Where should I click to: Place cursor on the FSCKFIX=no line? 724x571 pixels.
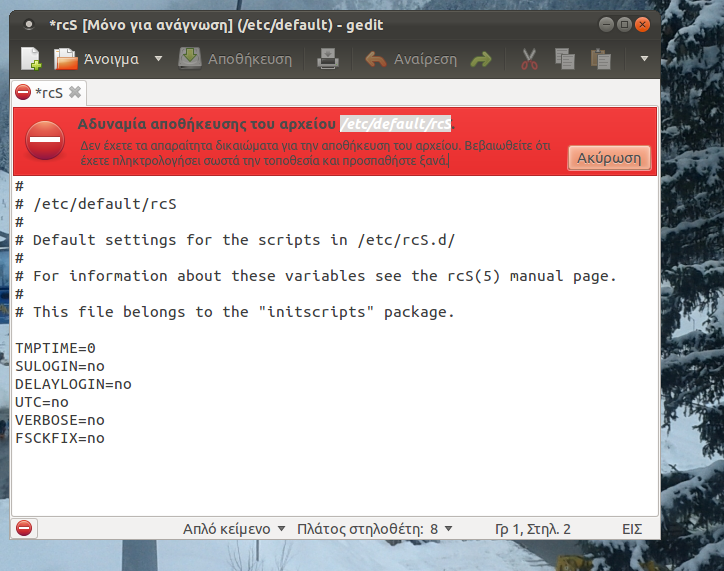tap(60, 438)
